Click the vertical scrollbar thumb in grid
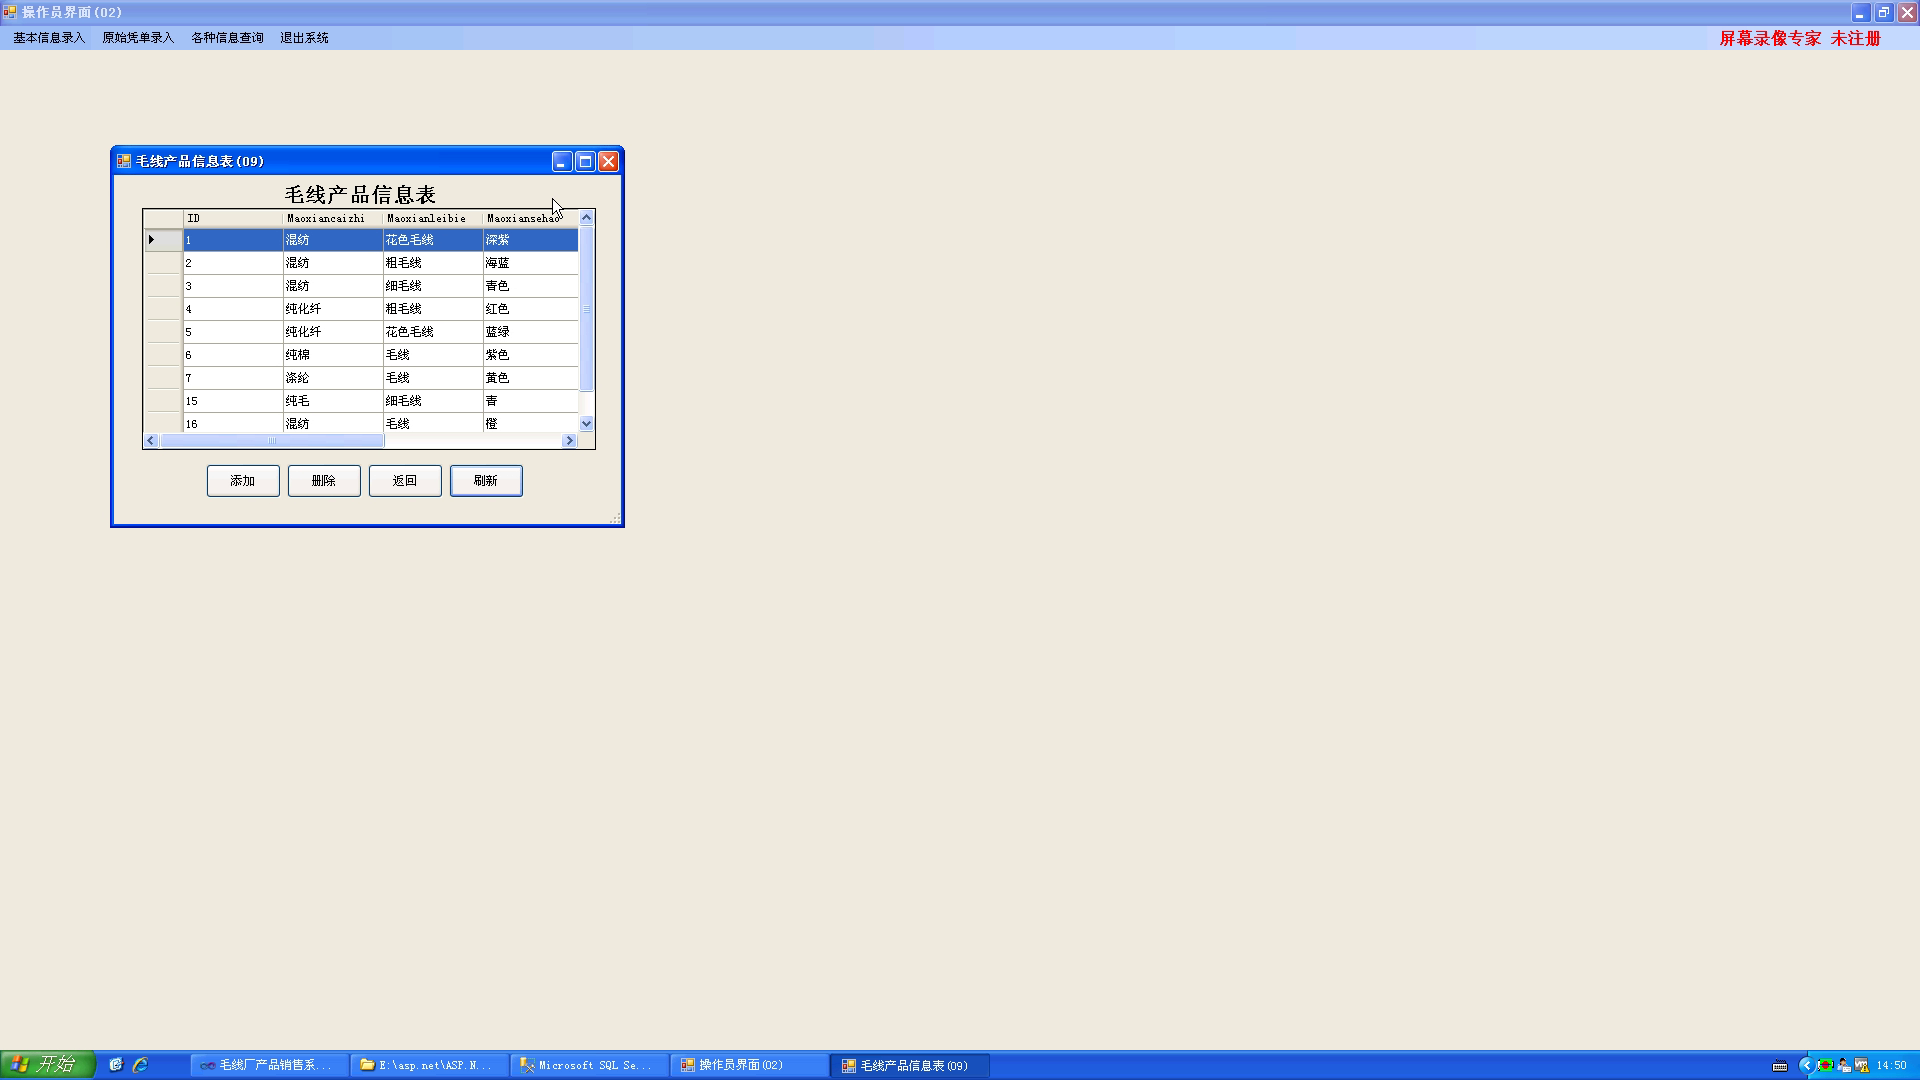Screen dimensions: 1920x1080 (x=587, y=309)
